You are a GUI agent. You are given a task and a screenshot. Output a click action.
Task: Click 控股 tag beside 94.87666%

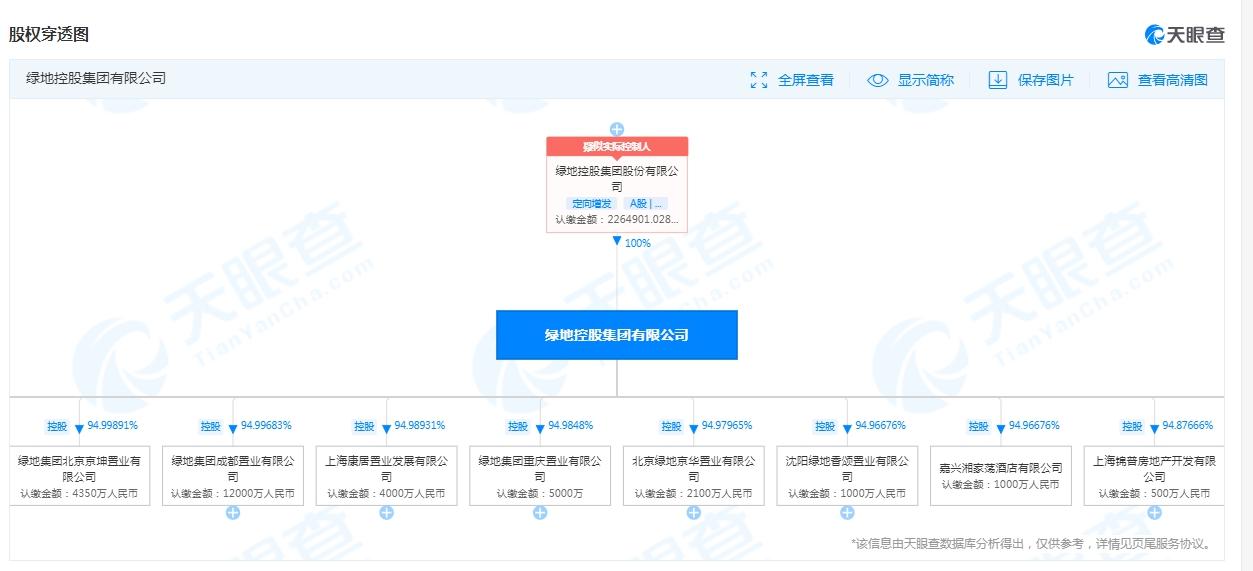pyautogui.click(x=1132, y=426)
